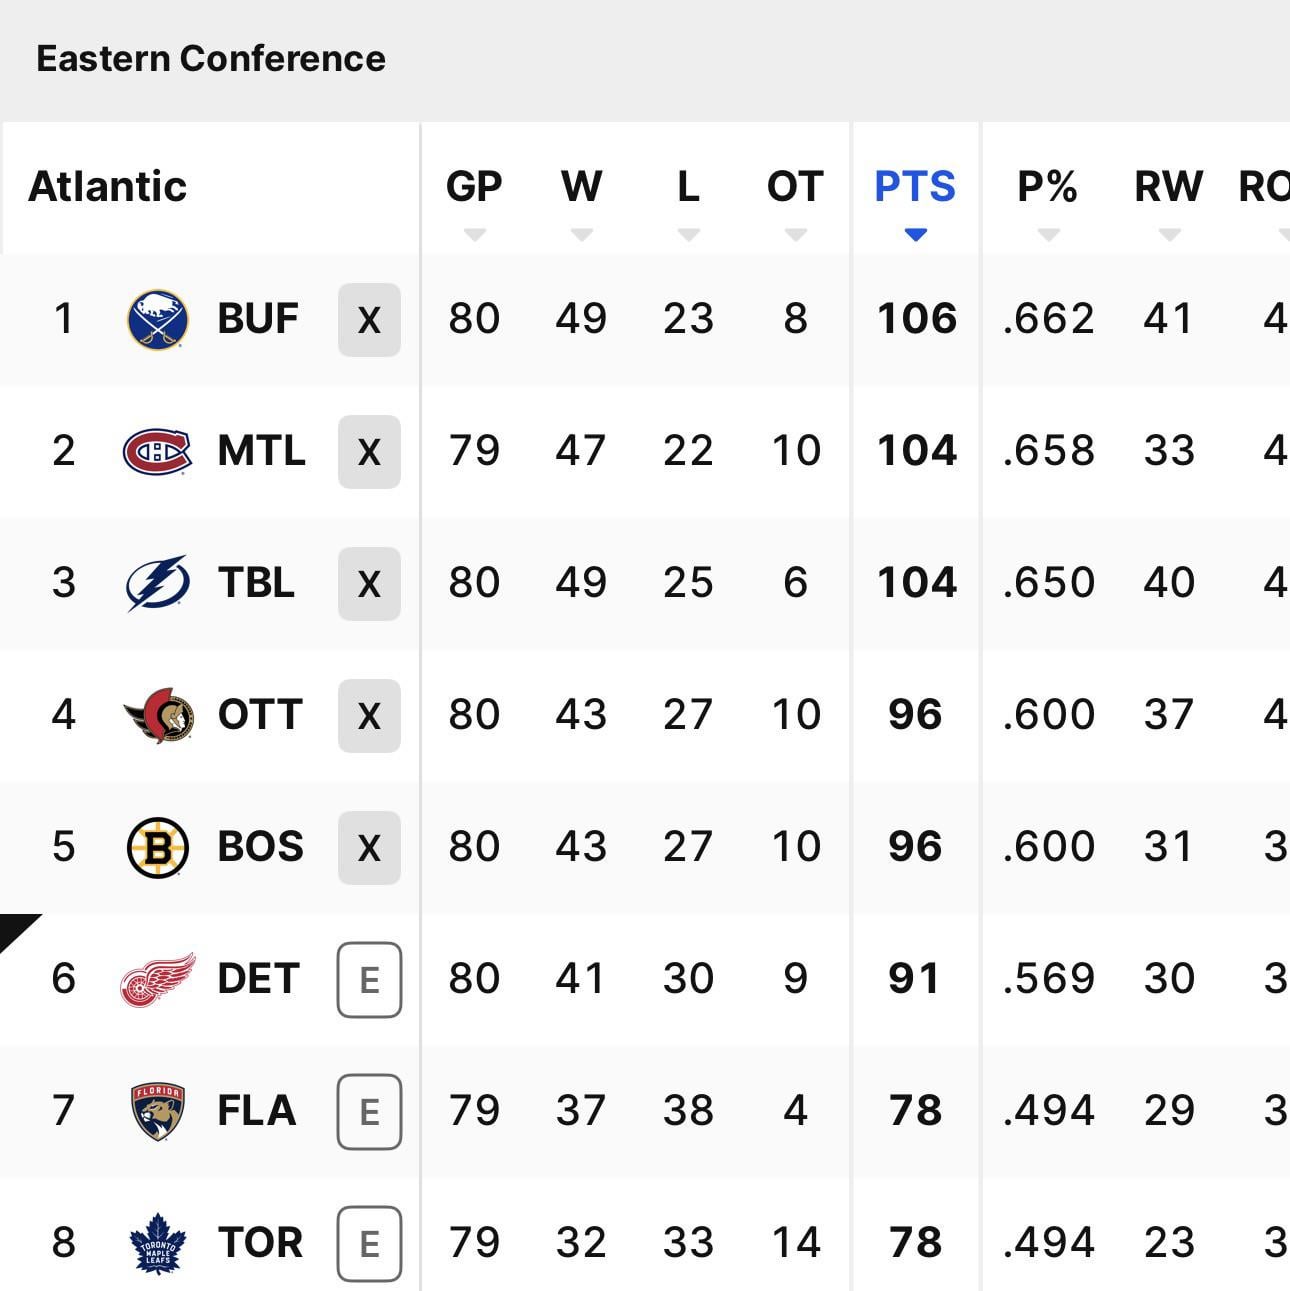Screen dimensions: 1290x1291
Task: Click the Toronto Maple Leafs logo
Action: [x=158, y=1243]
